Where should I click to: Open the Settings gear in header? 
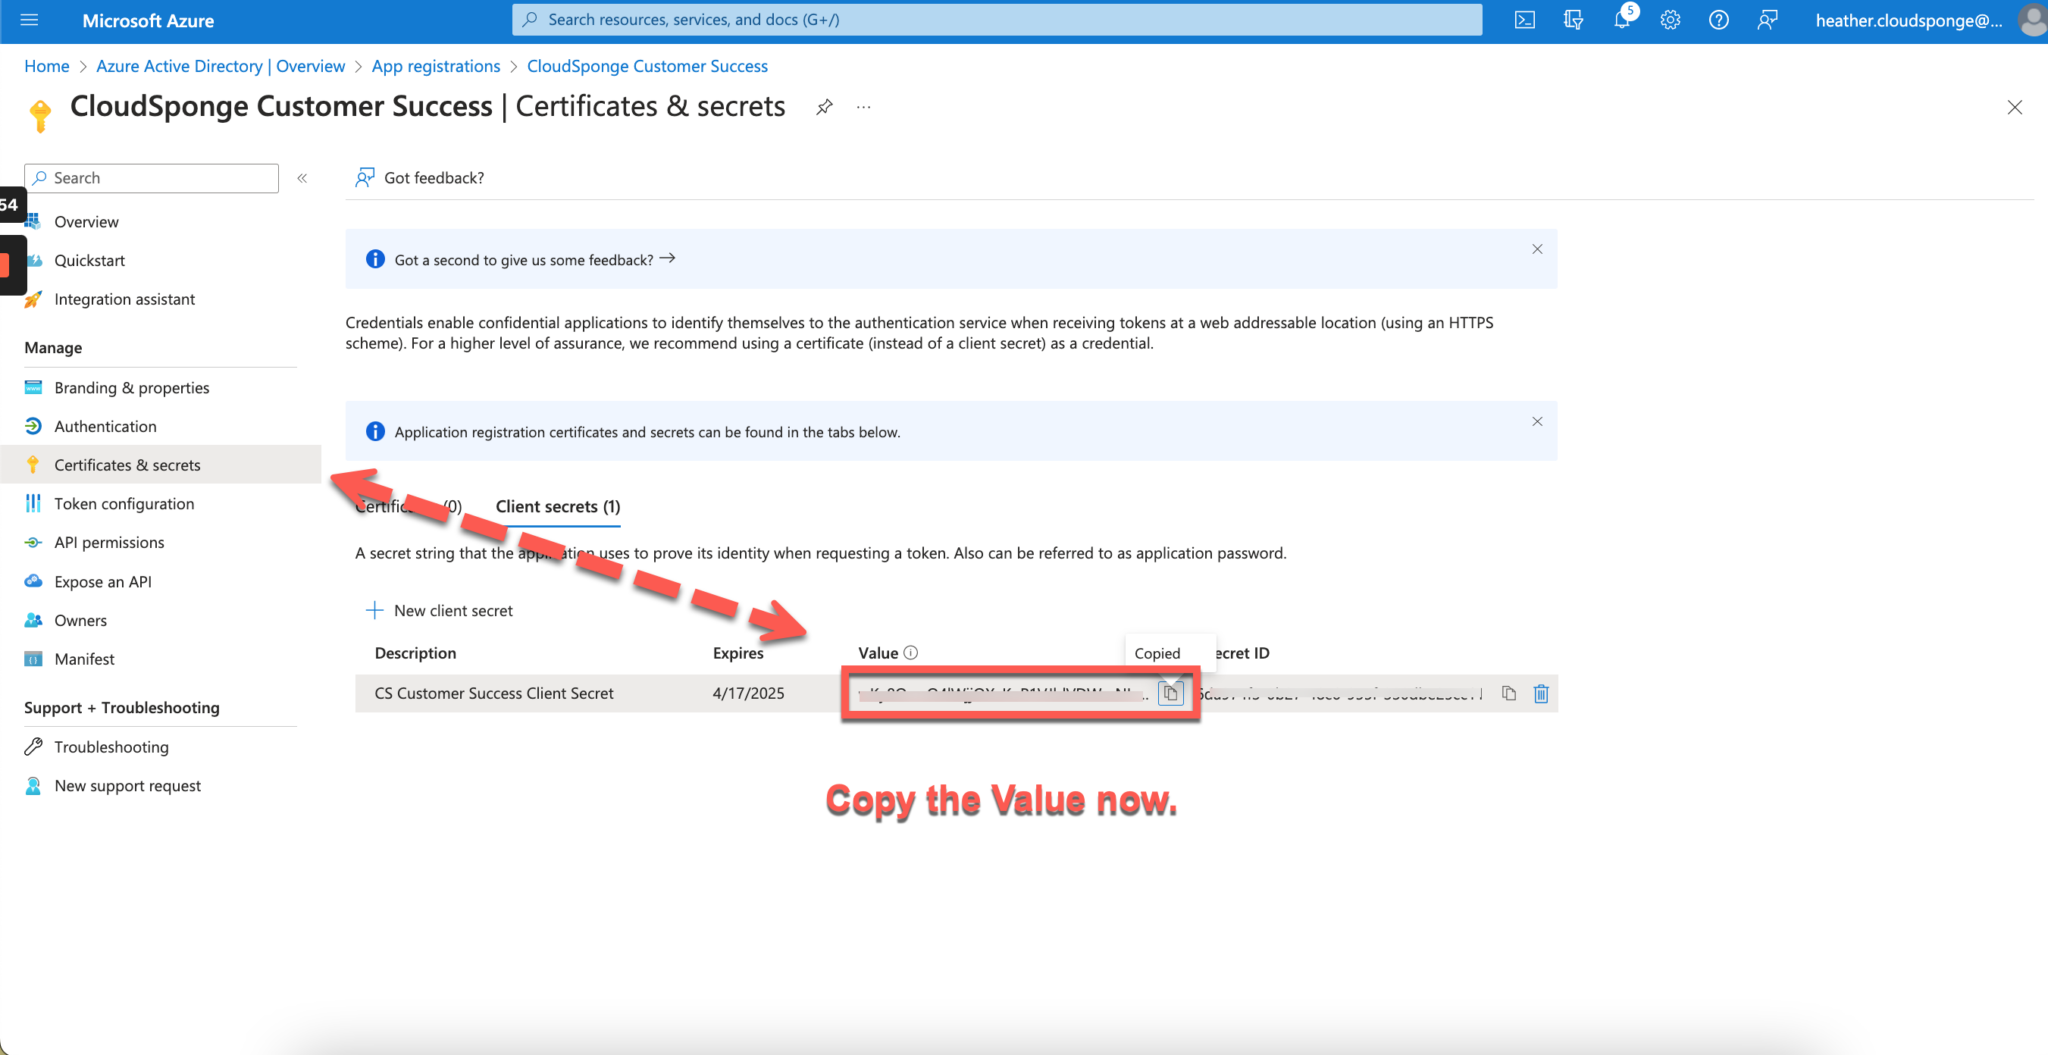coord(1670,20)
